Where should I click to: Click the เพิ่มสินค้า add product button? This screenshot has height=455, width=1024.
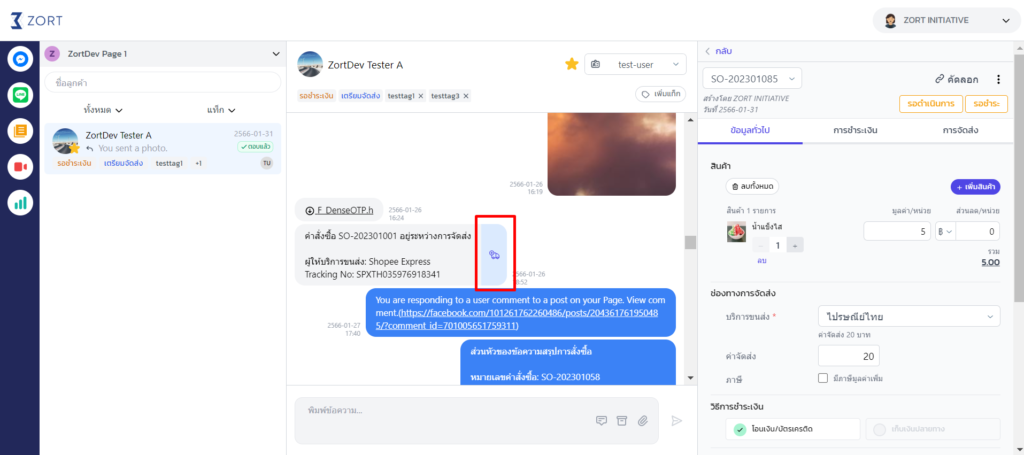(974, 187)
